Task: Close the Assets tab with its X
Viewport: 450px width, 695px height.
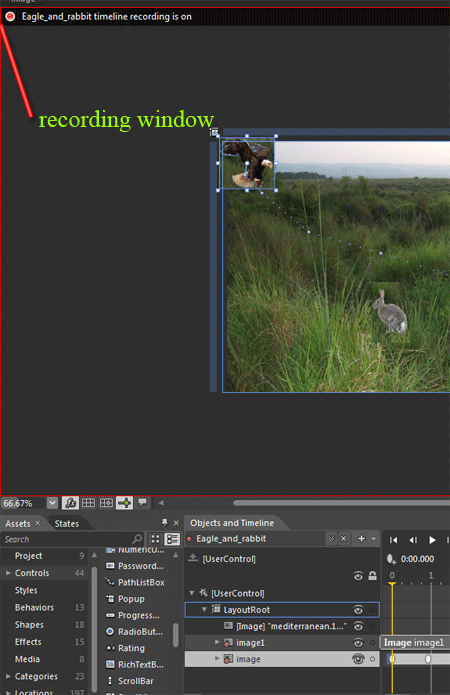Action: pyautogui.click(x=38, y=523)
